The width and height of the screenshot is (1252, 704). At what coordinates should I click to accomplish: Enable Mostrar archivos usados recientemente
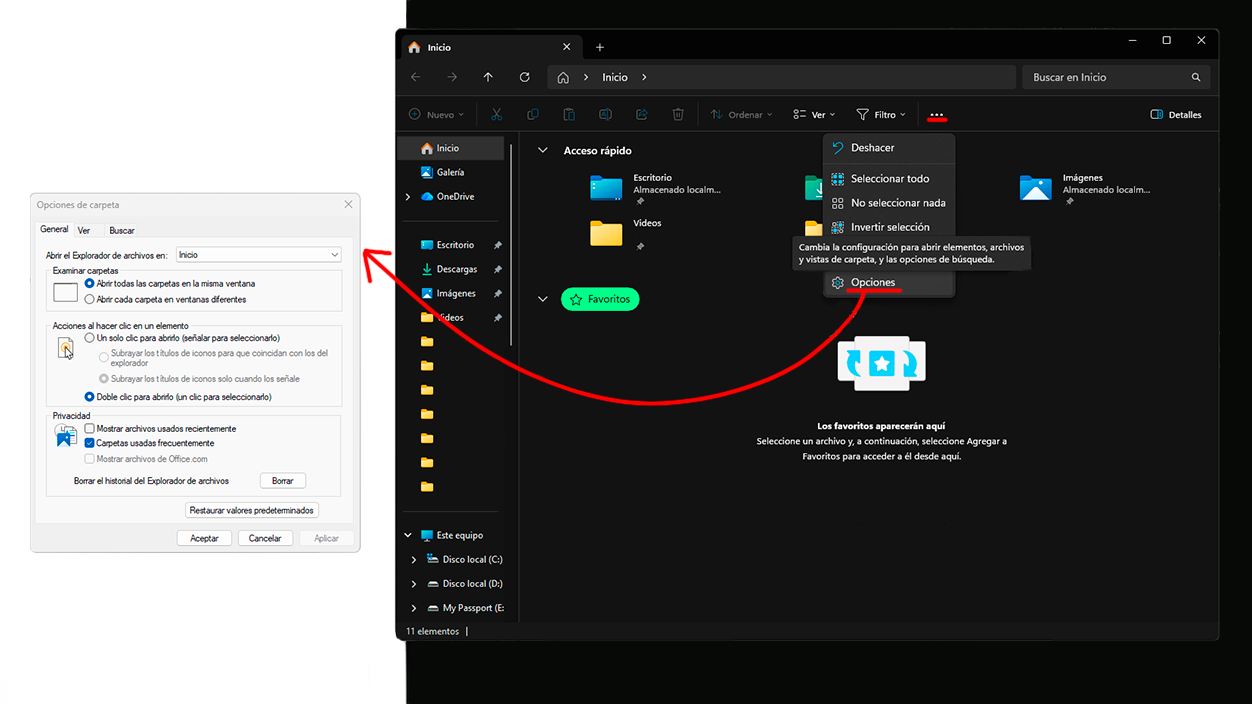click(88, 428)
